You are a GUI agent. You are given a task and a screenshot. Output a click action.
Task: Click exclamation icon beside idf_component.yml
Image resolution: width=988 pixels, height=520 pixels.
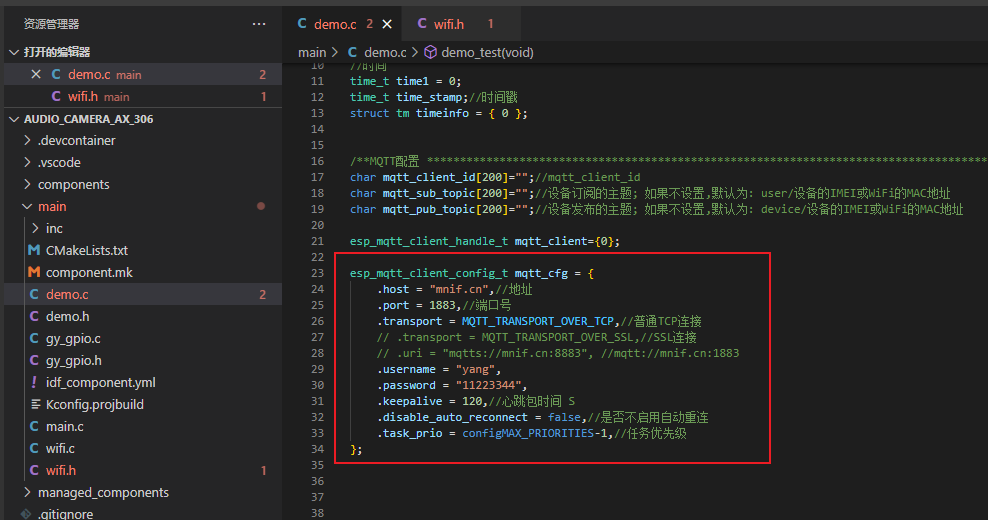coord(34,382)
